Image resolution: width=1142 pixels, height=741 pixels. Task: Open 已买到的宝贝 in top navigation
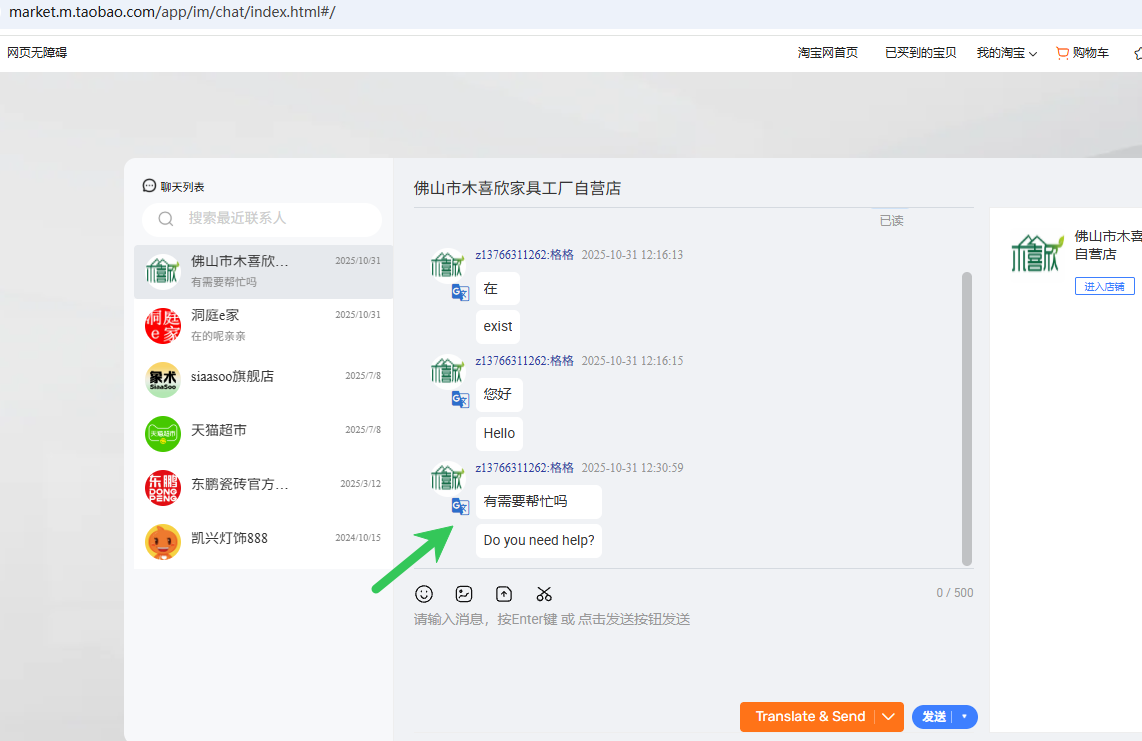(921, 52)
